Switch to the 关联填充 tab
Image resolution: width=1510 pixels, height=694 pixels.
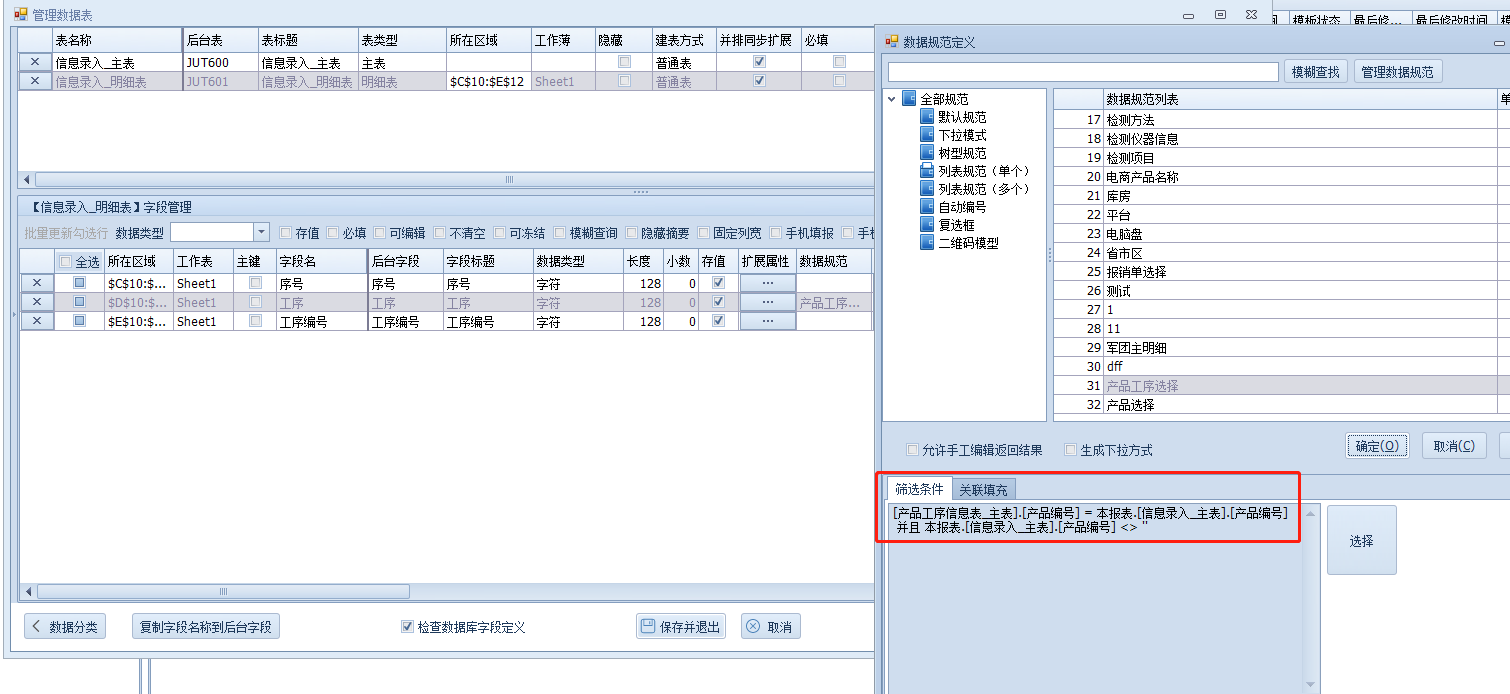click(x=983, y=490)
